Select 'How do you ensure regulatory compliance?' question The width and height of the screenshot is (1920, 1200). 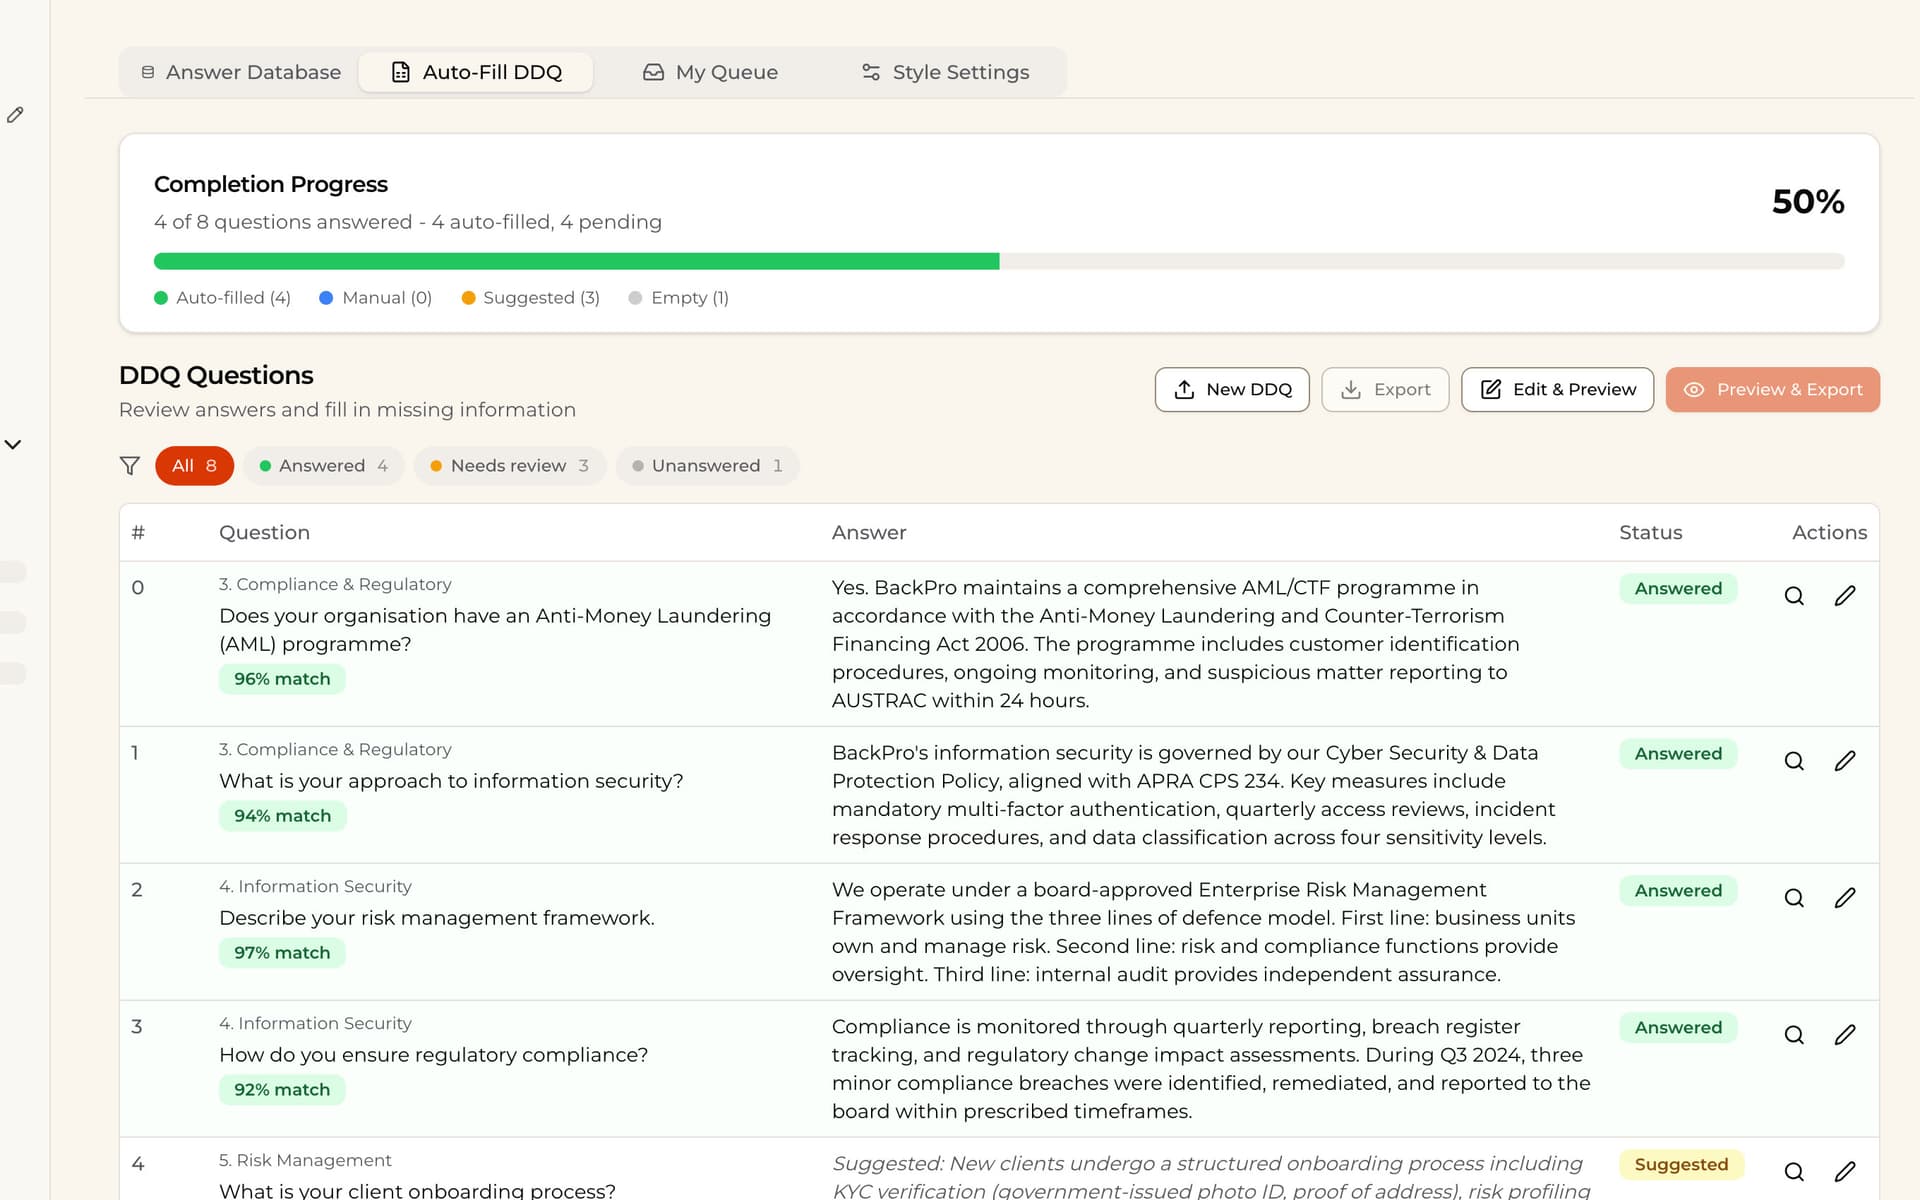[x=434, y=1055]
